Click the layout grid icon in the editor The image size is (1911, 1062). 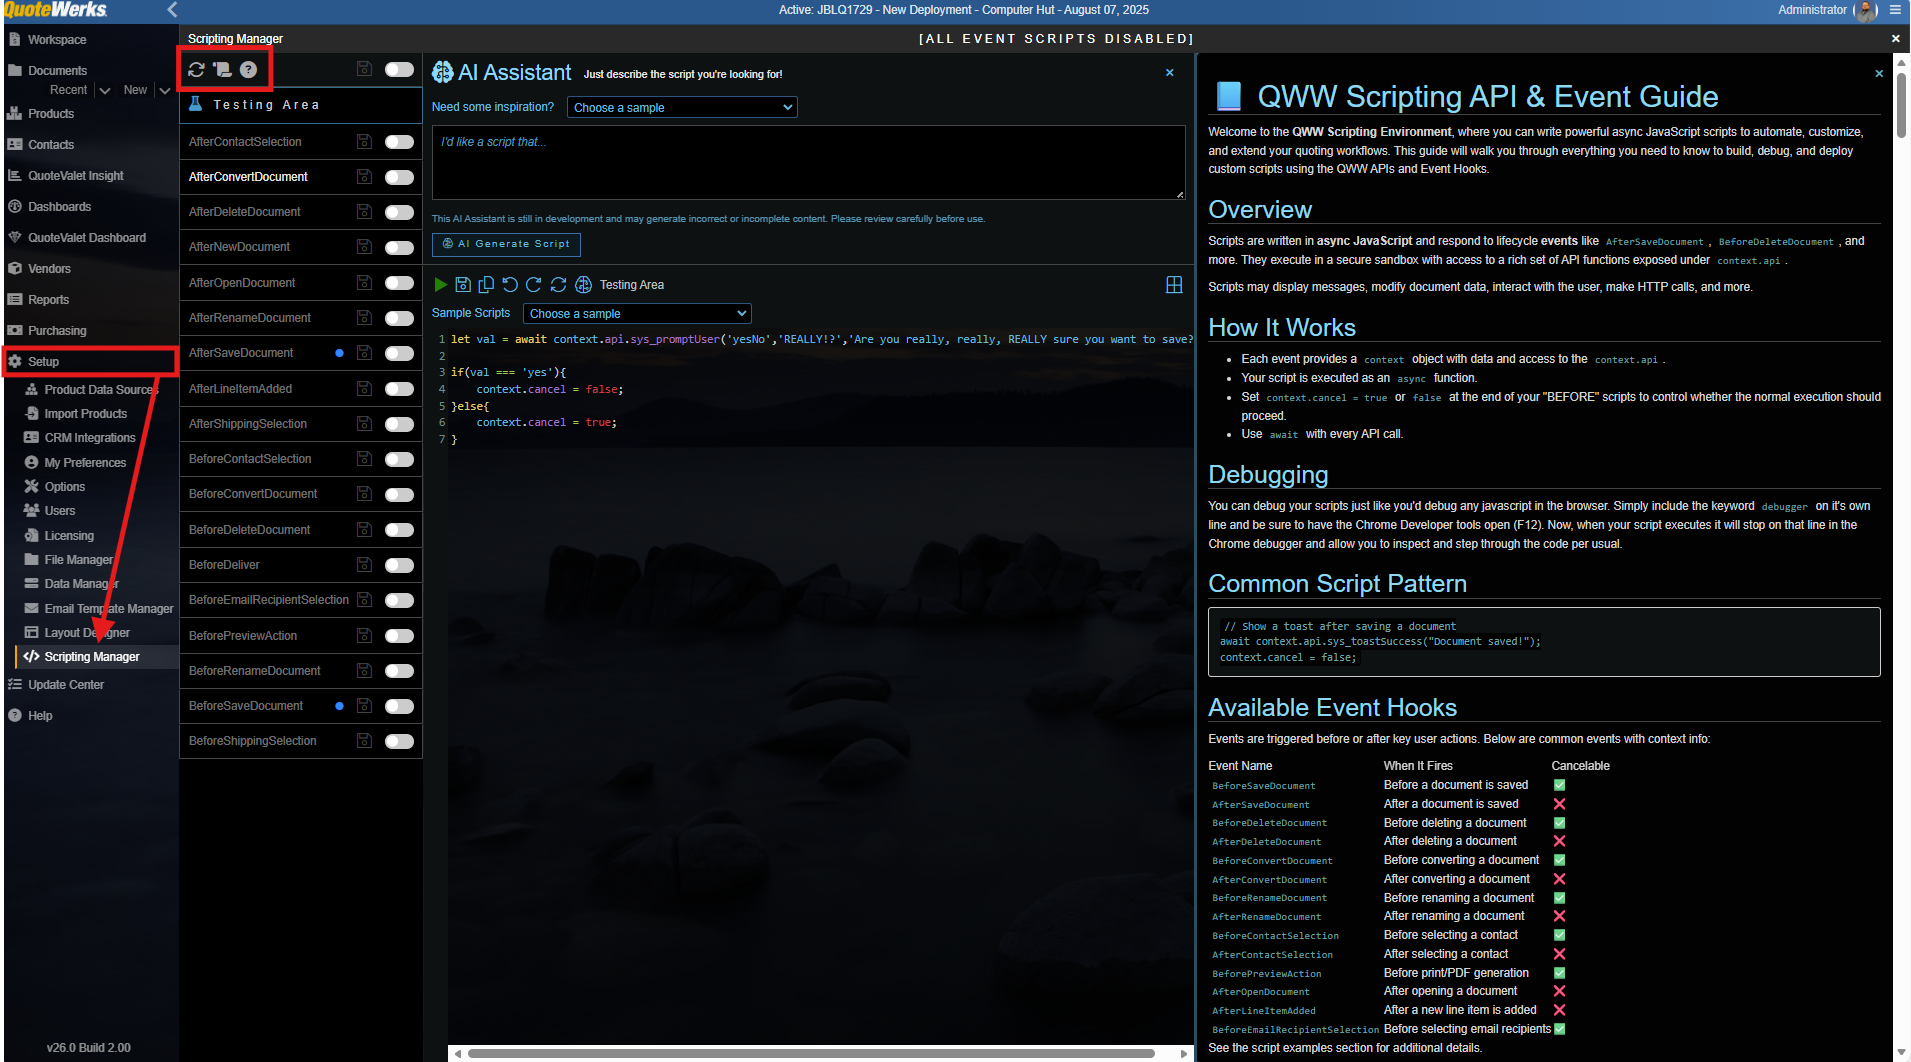[1174, 285]
